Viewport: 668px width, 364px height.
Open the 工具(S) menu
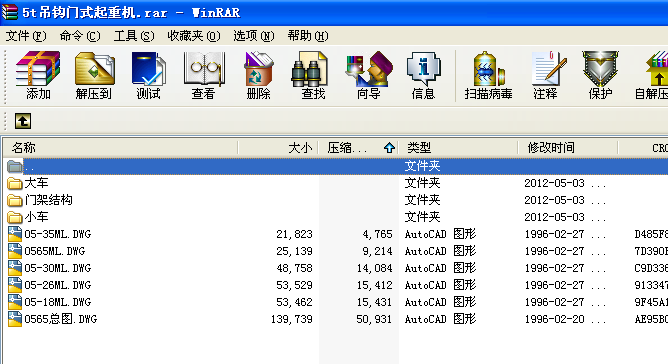click(x=134, y=36)
